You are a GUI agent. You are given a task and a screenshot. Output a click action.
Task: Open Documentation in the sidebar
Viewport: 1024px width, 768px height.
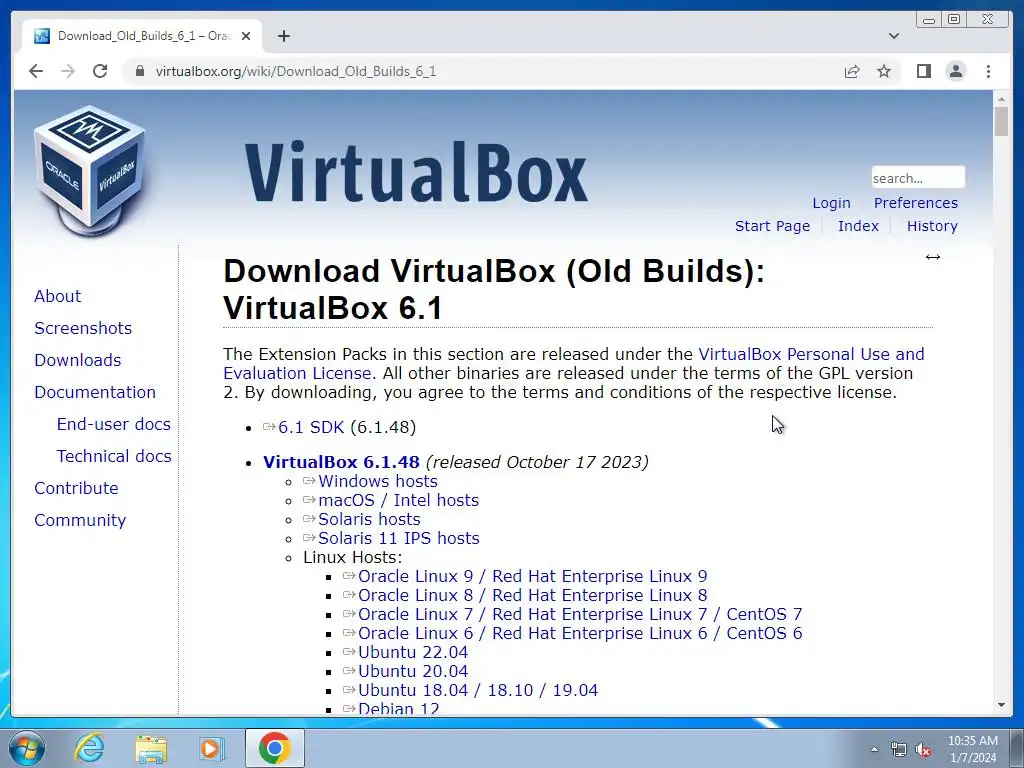pyautogui.click(x=95, y=392)
